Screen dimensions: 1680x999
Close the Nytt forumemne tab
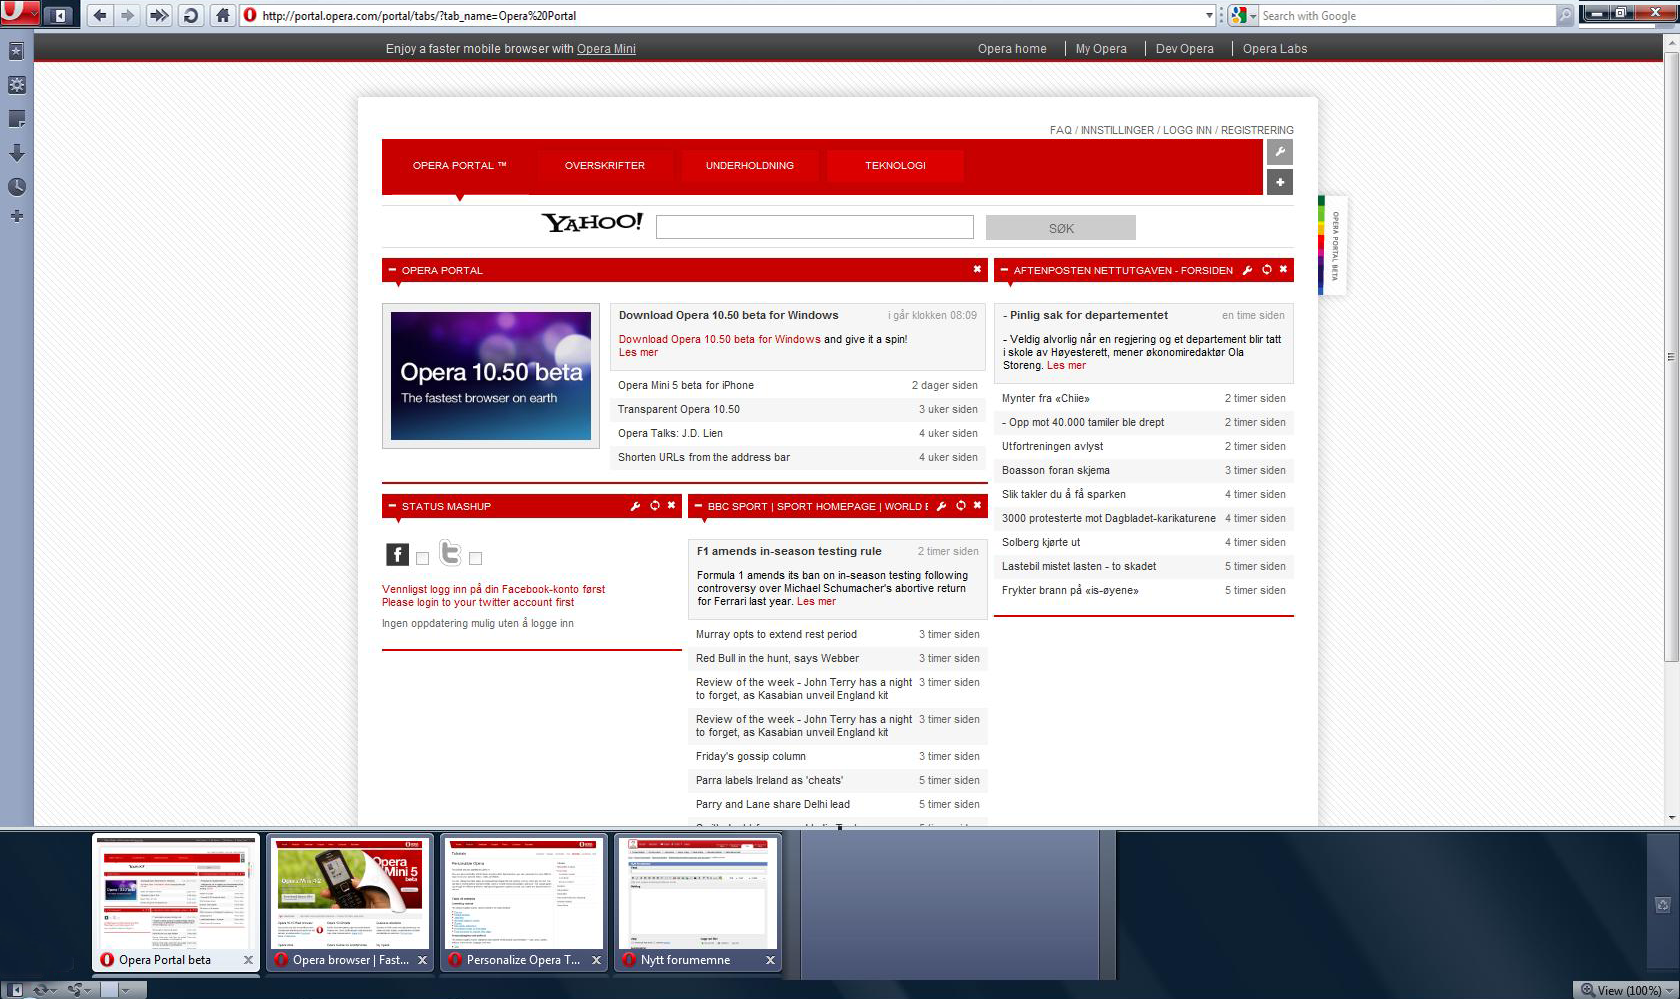(770, 960)
